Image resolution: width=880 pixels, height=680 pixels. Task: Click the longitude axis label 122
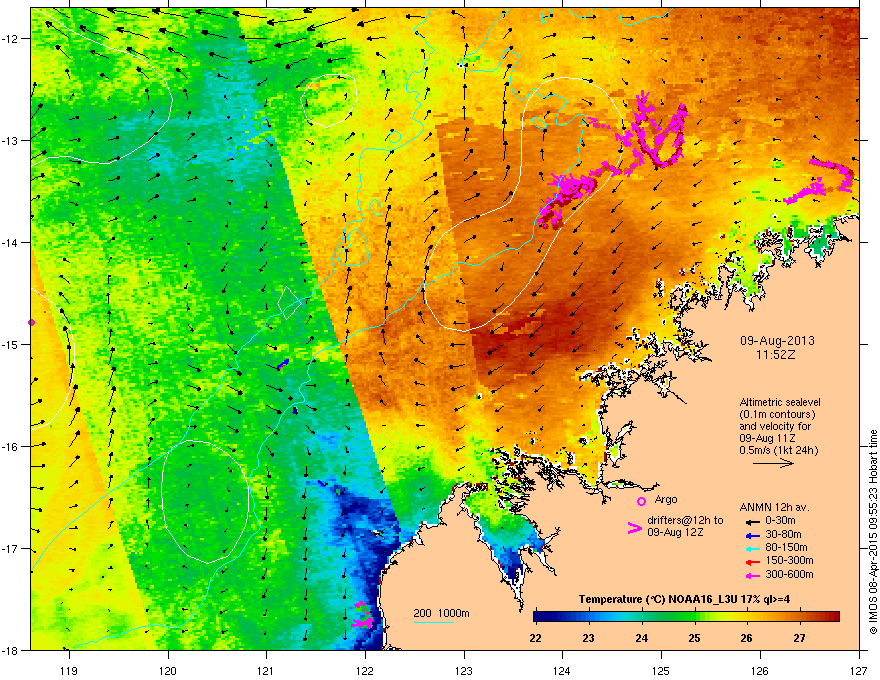click(x=365, y=670)
